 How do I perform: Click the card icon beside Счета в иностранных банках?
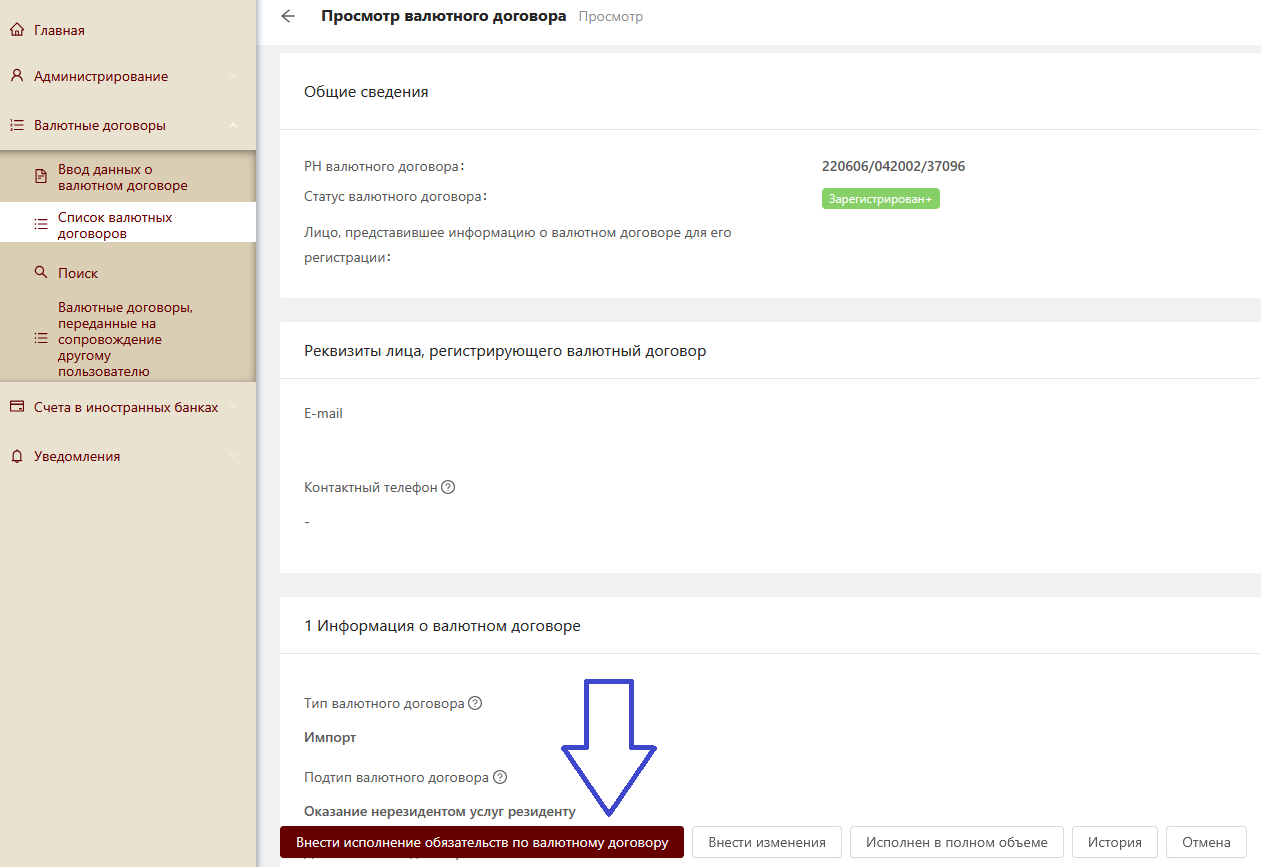(x=17, y=407)
